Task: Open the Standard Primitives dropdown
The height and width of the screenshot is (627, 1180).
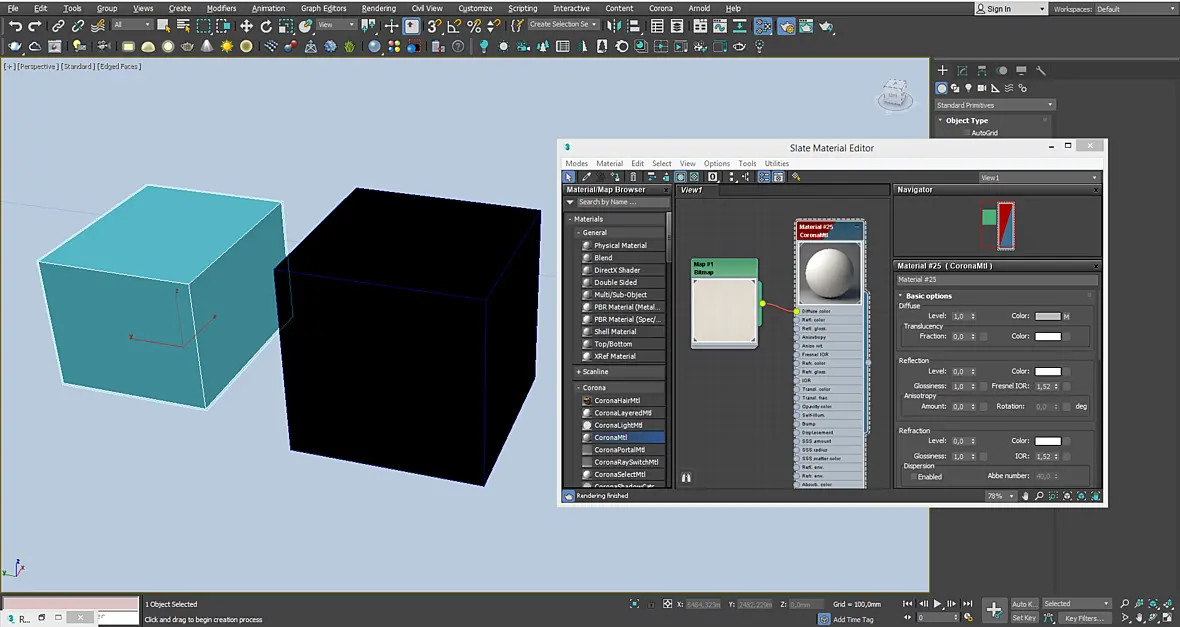Action: pyautogui.click(x=994, y=105)
